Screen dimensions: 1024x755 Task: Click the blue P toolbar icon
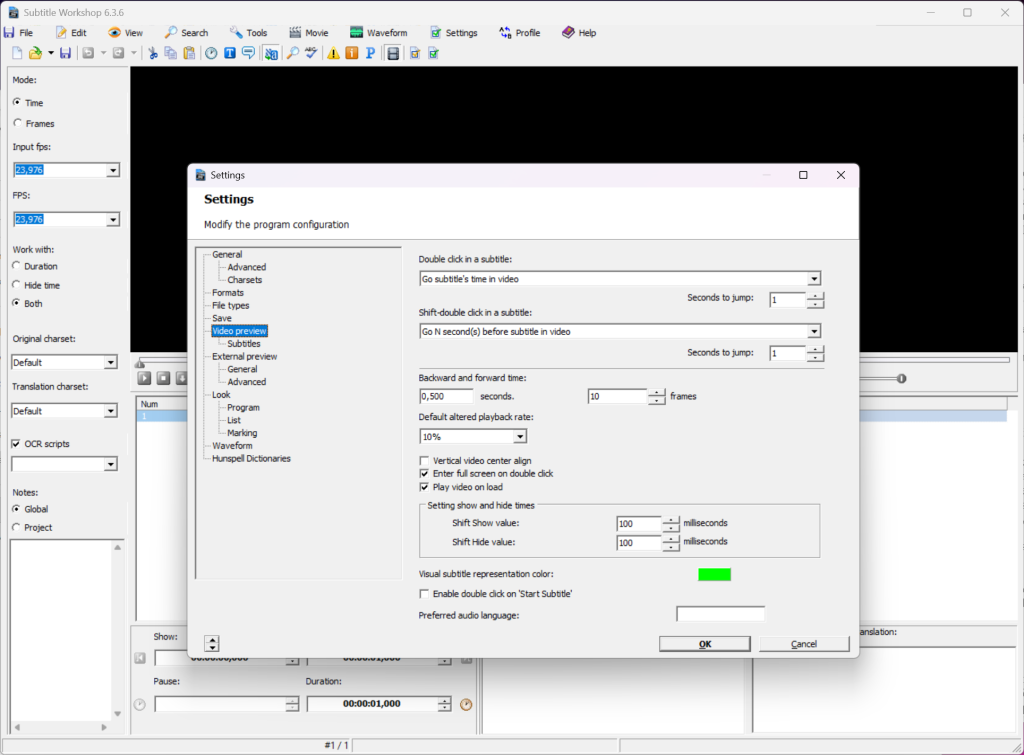(x=370, y=54)
